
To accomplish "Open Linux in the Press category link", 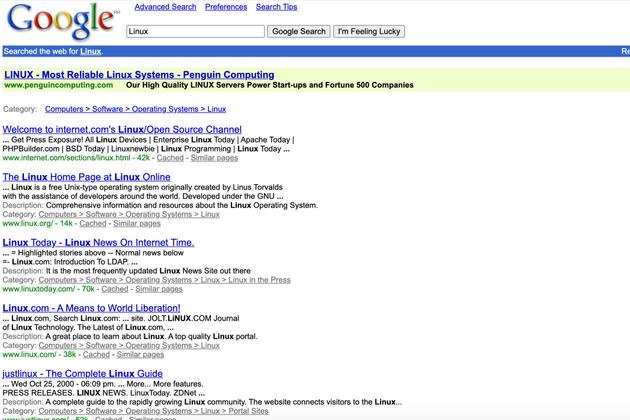I will pos(164,280).
